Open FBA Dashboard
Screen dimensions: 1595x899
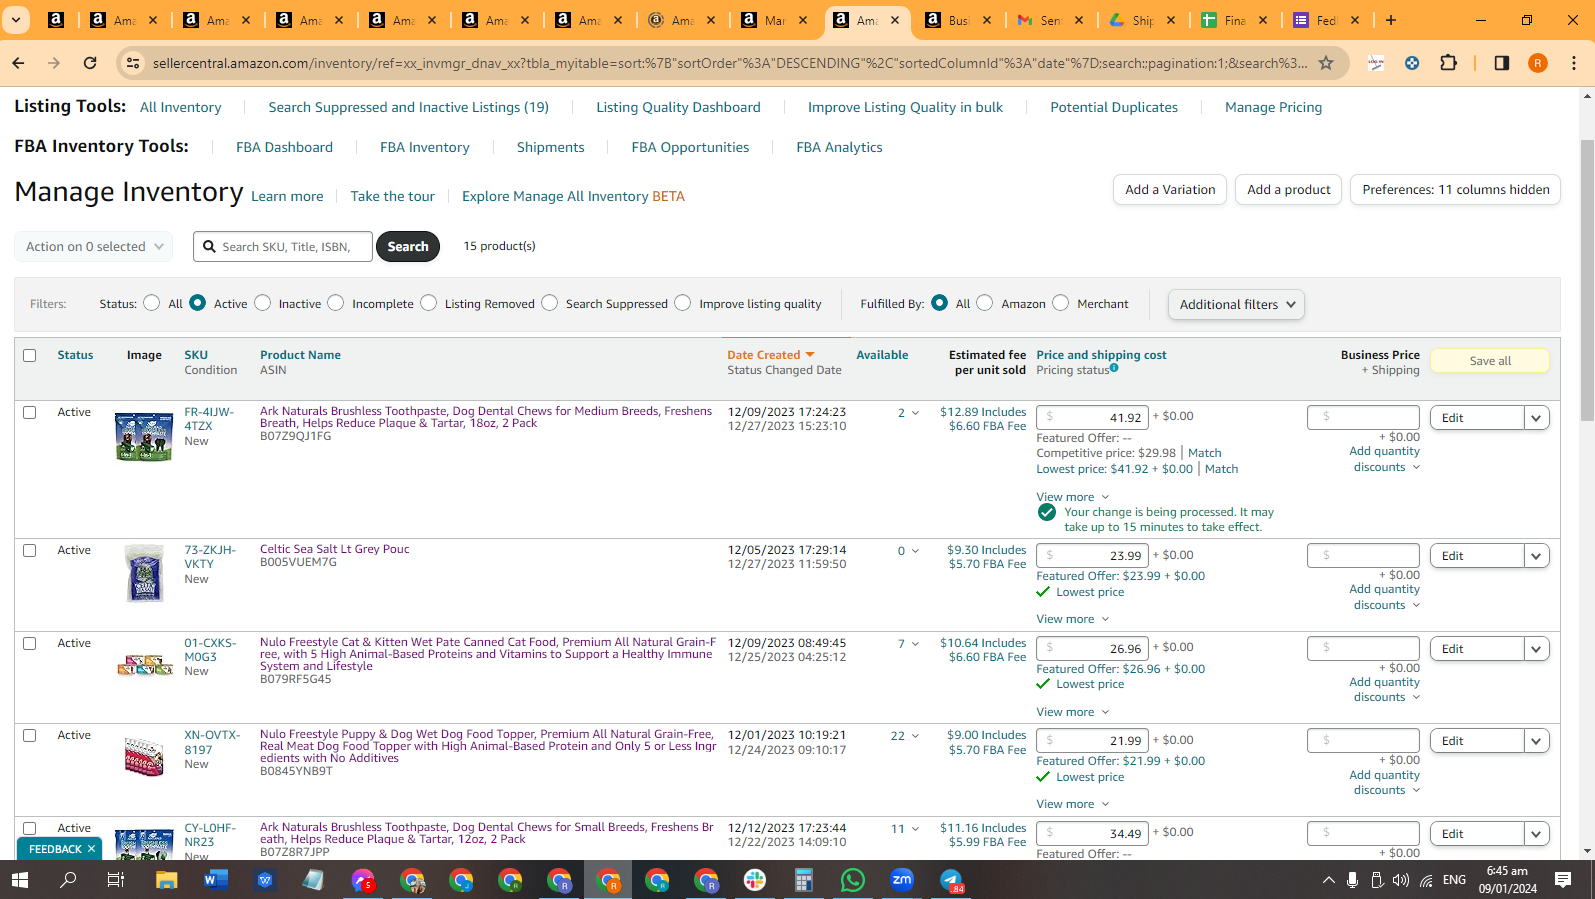284,147
